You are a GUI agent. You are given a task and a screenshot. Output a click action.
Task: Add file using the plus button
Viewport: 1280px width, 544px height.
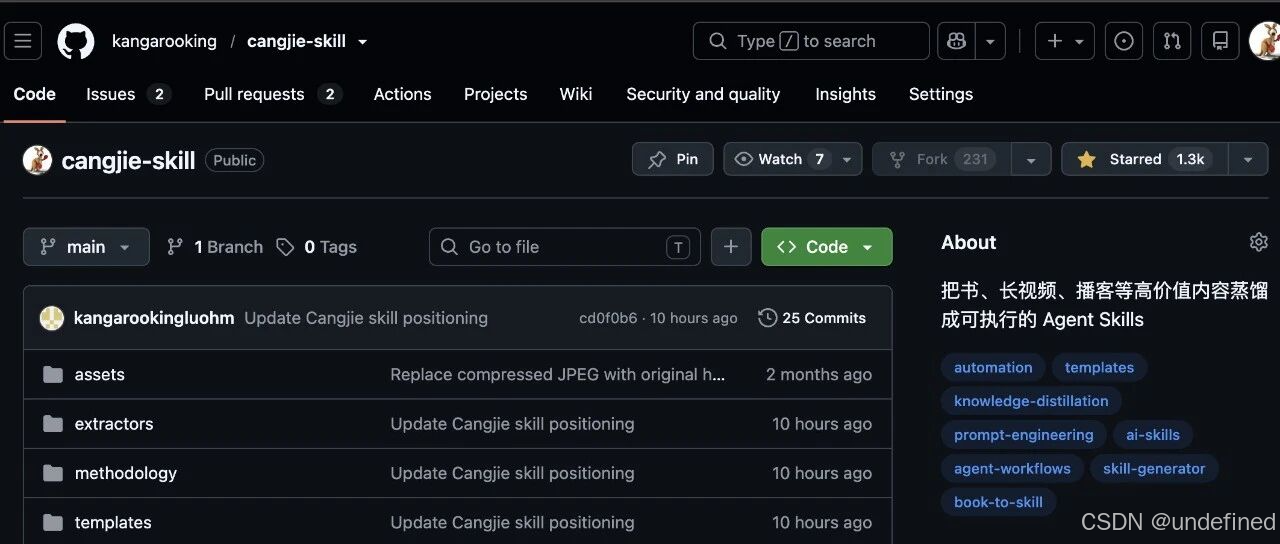[x=731, y=247]
